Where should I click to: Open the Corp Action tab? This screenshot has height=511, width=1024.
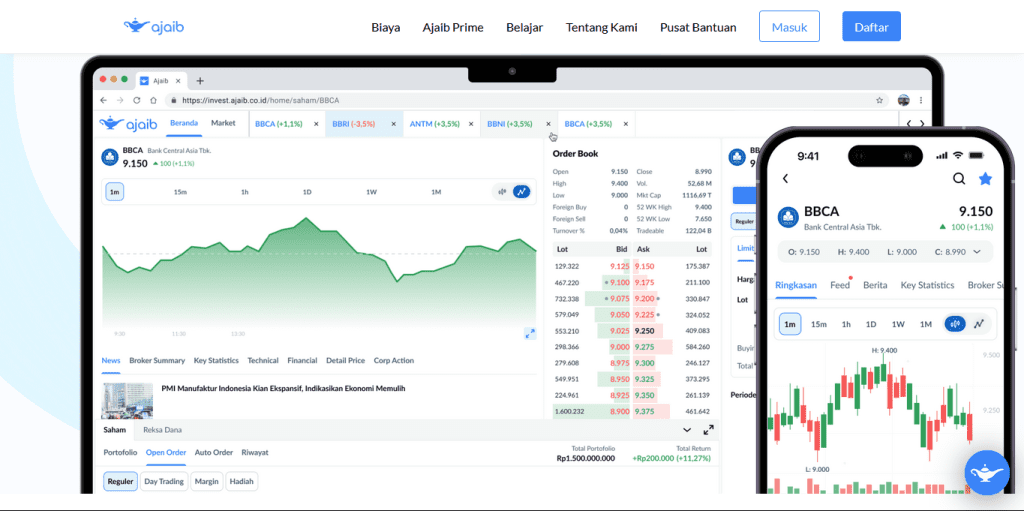(394, 360)
